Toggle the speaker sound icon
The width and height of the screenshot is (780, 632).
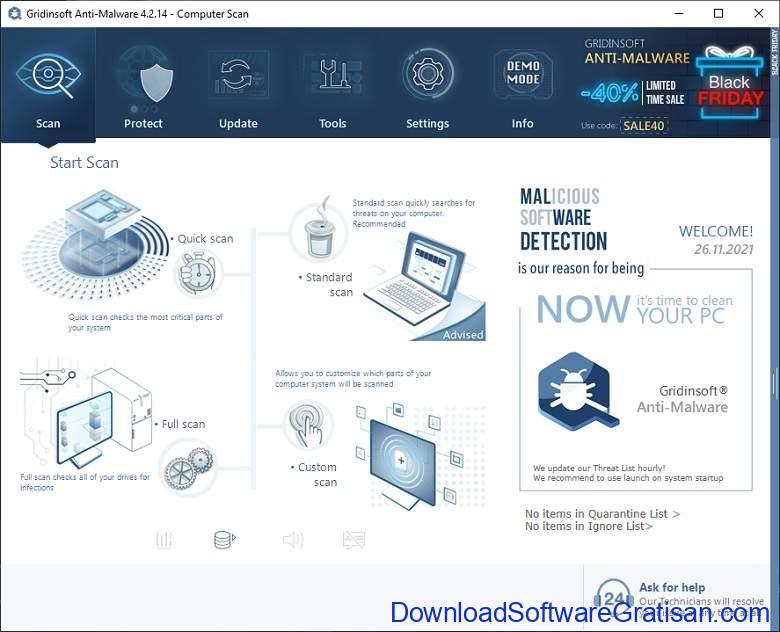[292, 540]
